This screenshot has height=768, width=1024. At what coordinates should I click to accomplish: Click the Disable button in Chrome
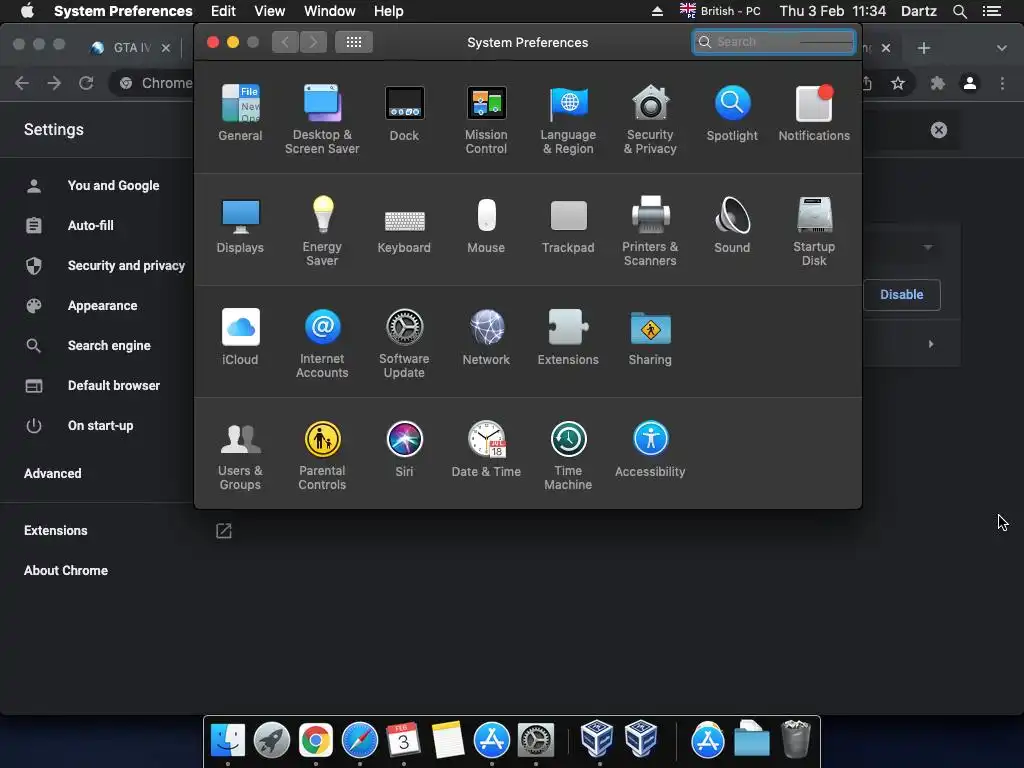coord(901,295)
